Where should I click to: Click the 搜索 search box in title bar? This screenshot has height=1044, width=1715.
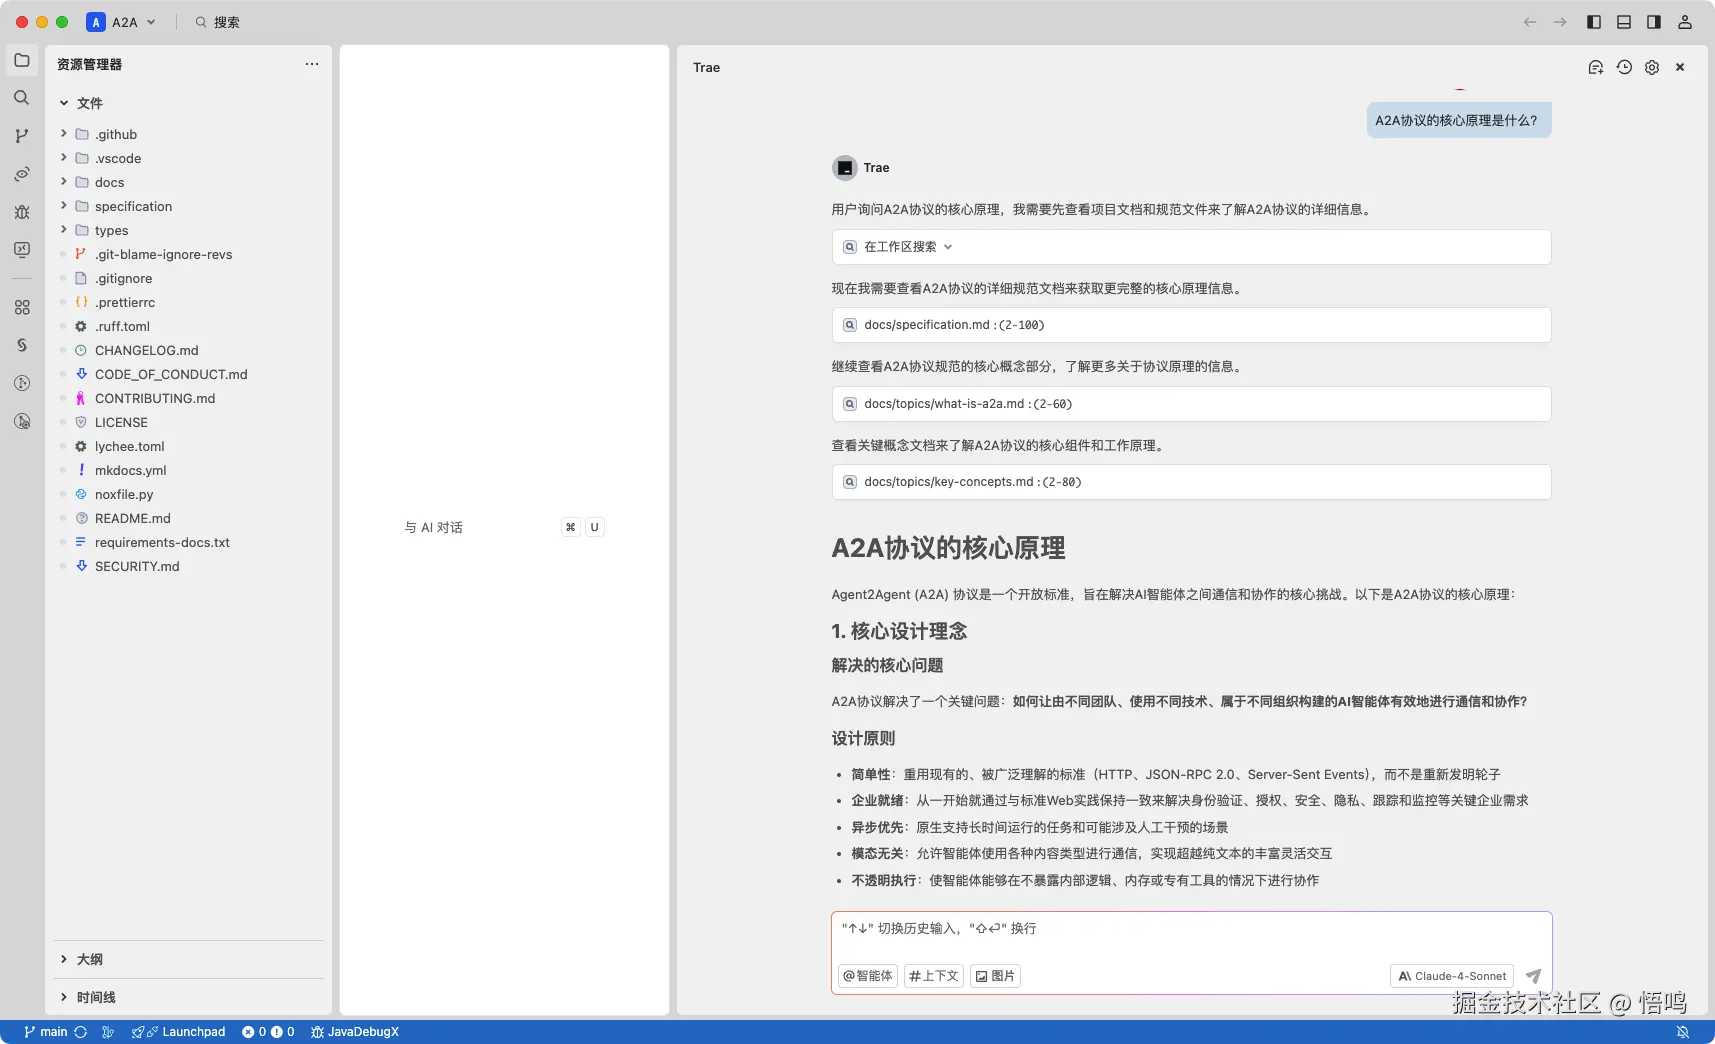coord(218,22)
